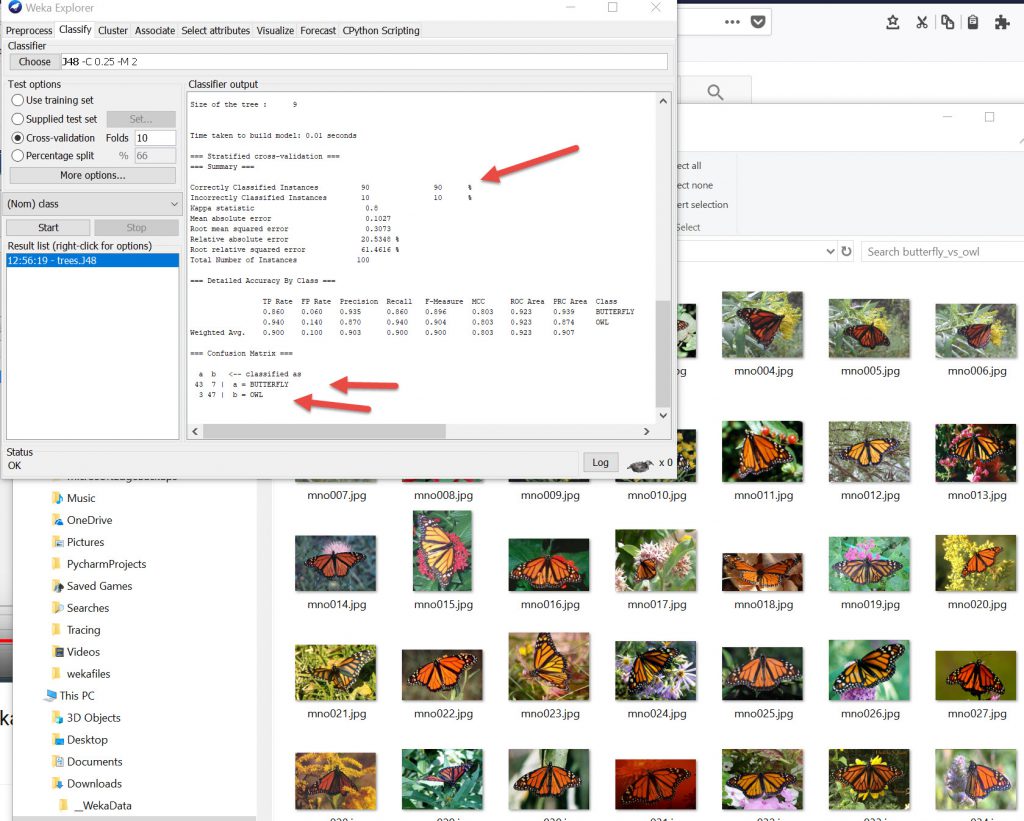Open the (Nom) class attribute dropdown
Image resolution: width=1024 pixels, height=821 pixels.
92,204
